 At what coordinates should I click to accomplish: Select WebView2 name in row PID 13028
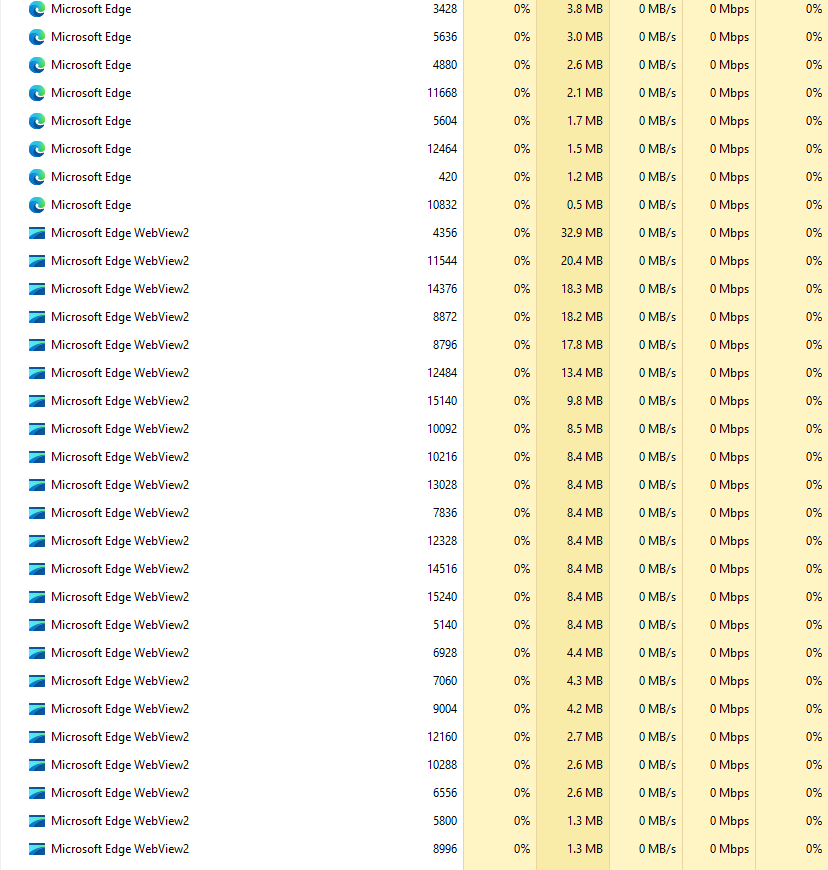(x=120, y=485)
